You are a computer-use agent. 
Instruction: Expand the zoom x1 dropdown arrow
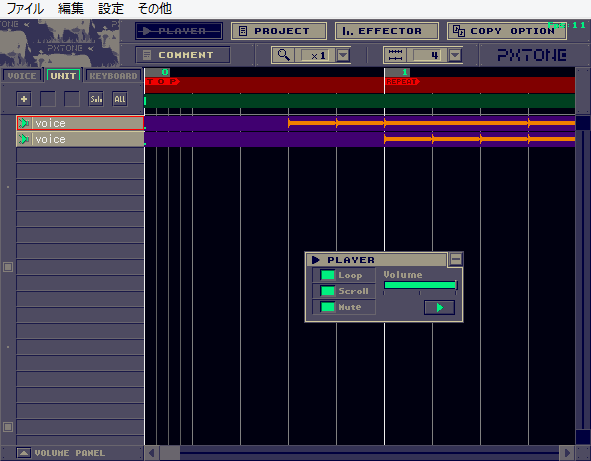click(x=343, y=55)
